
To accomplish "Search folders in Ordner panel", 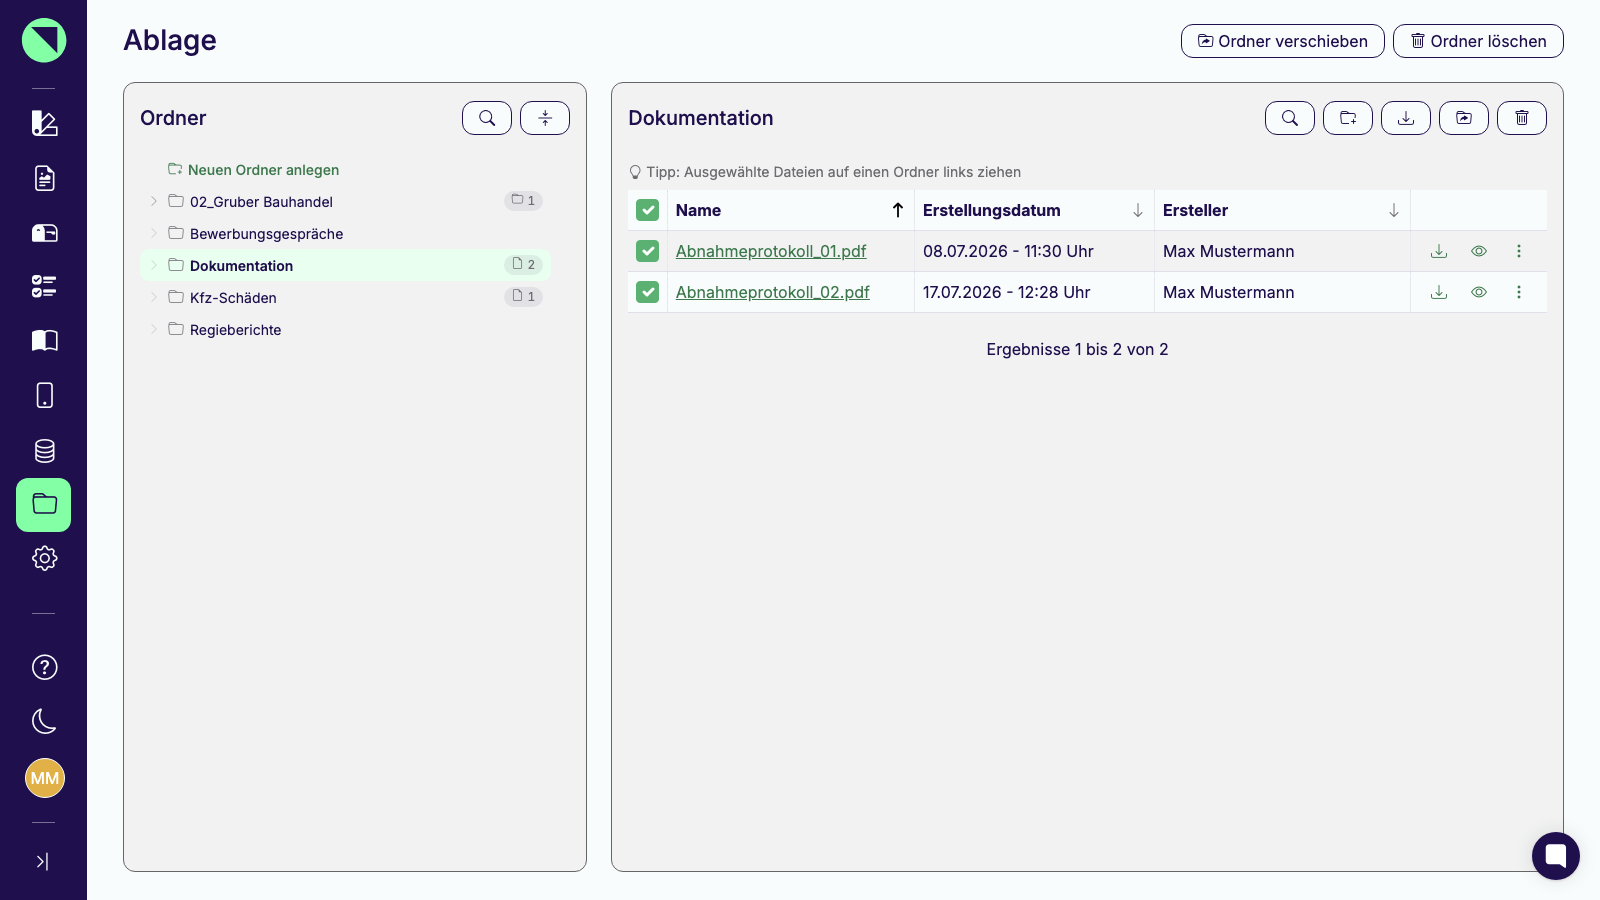I will (x=487, y=118).
